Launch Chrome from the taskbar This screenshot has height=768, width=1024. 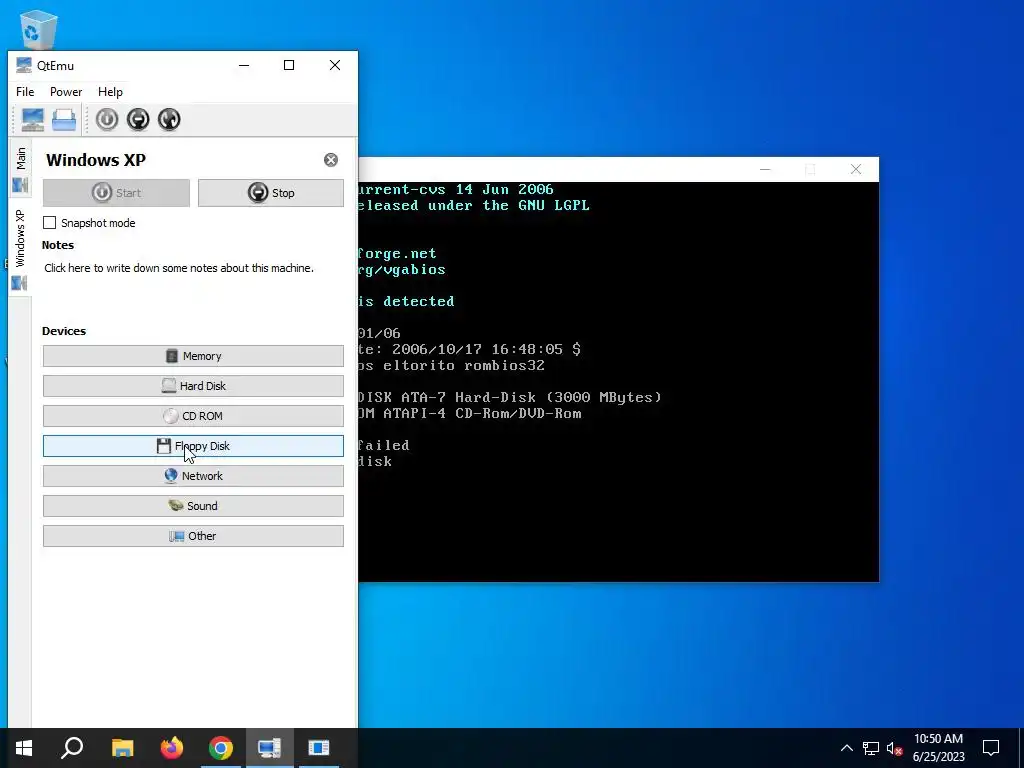tap(221, 748)
